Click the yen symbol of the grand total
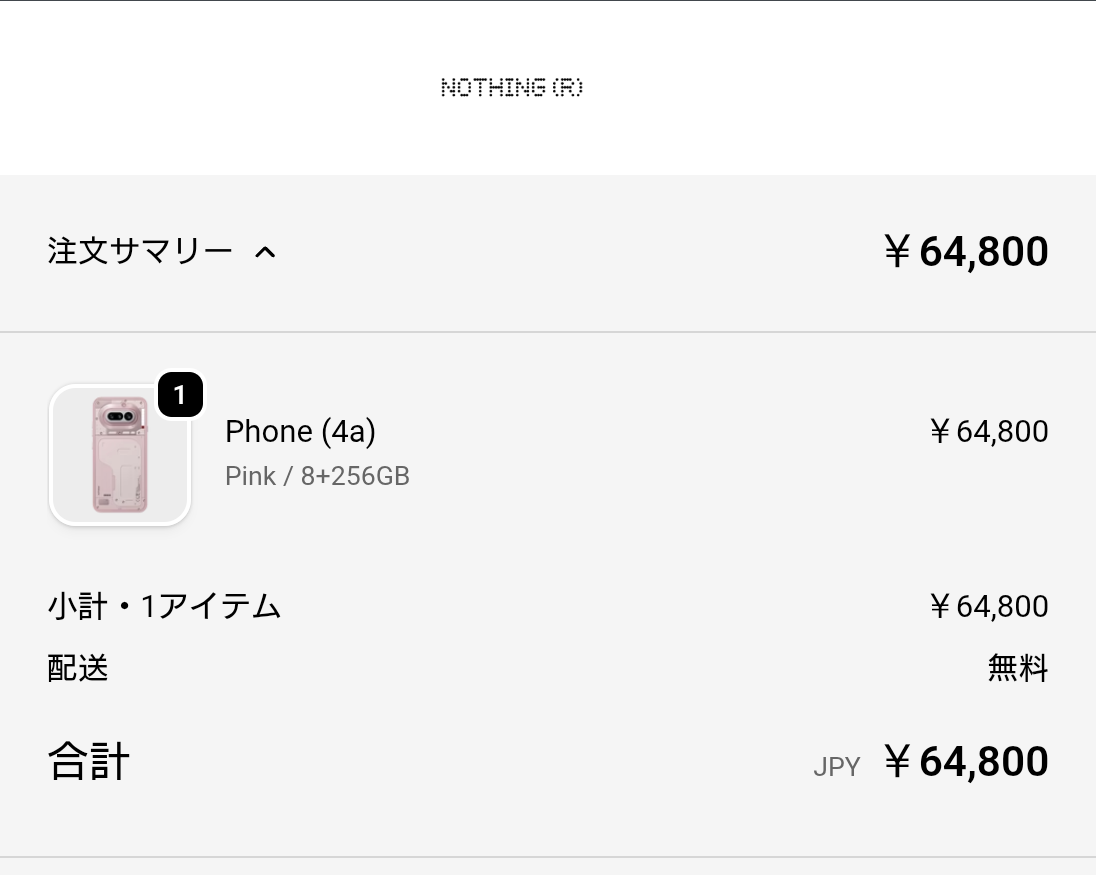This screenshot has width=1096, height=875. click(897, 762)
